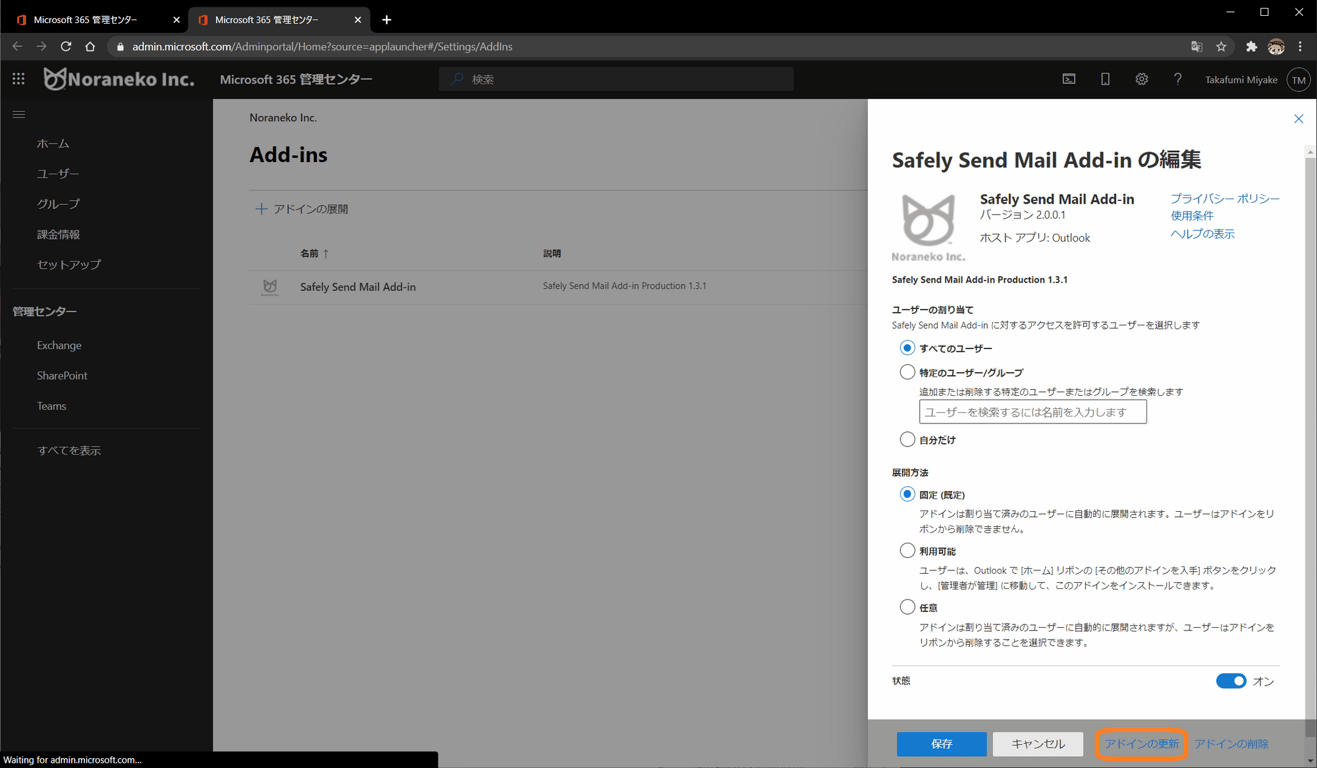Click the translate page icon in the address bar

point(1196,46)
